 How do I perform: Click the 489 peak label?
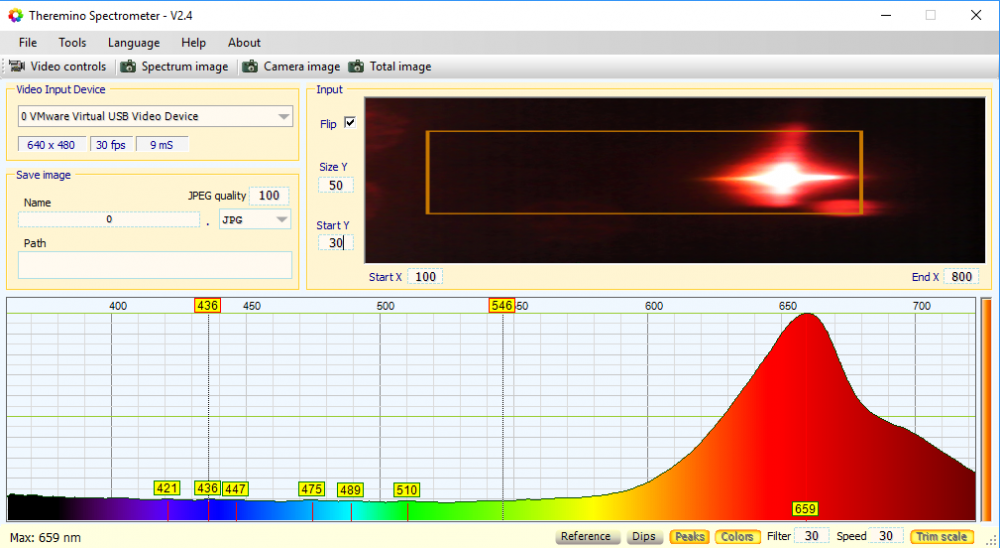350,490
